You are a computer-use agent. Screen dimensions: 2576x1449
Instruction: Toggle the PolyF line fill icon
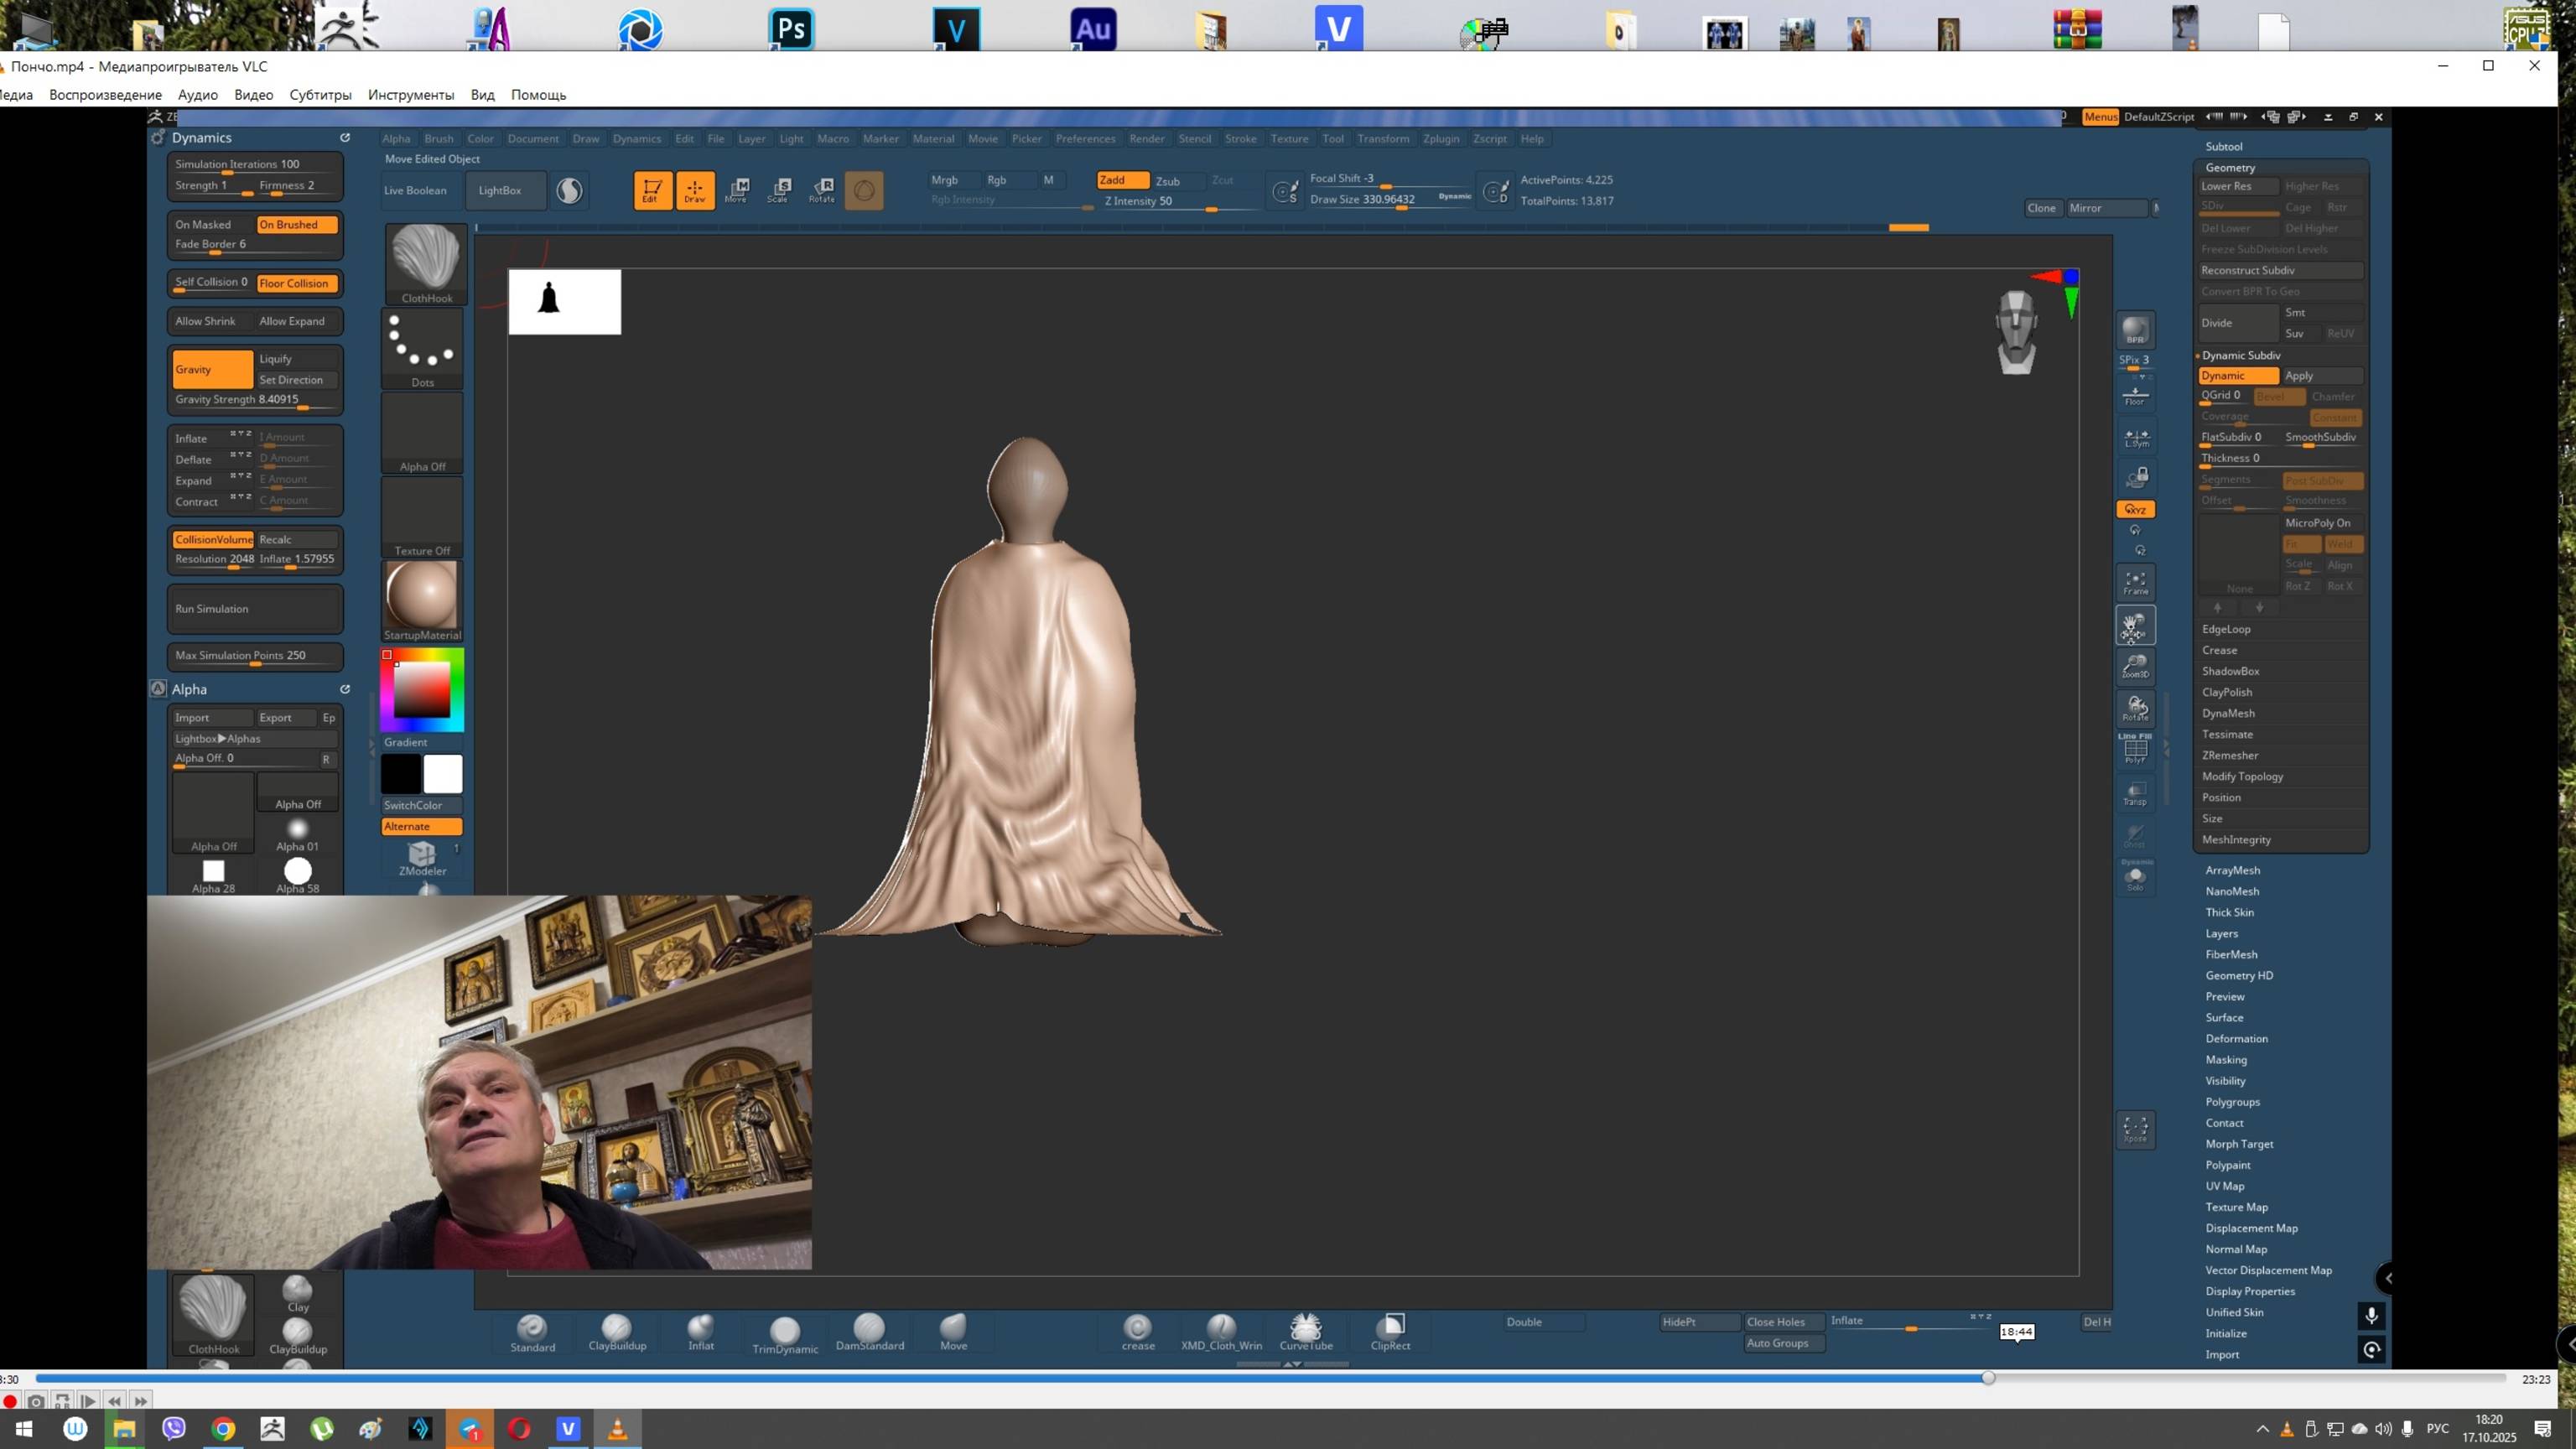[x=2135, y=750]
